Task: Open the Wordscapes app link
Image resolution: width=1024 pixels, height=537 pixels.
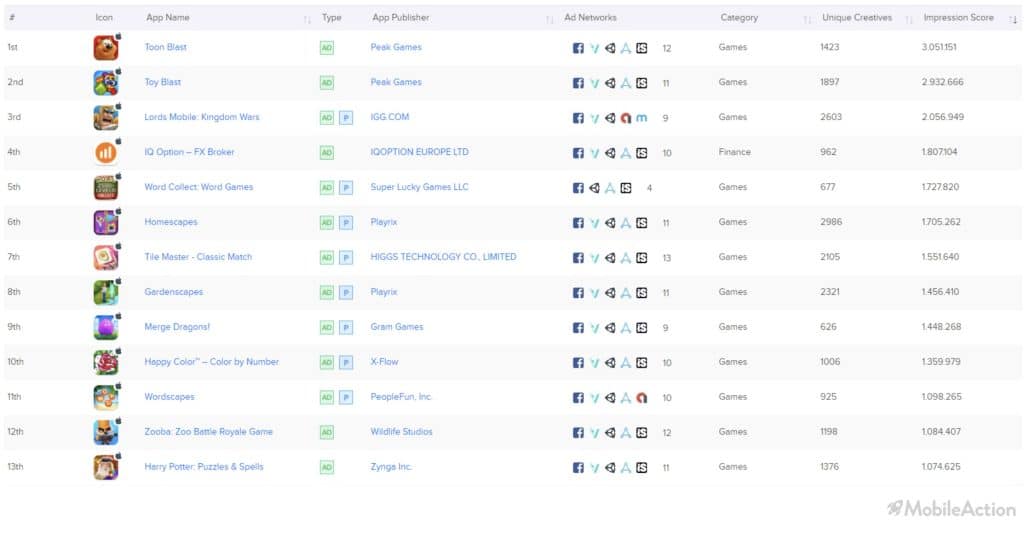Action: tap(169, 397)
